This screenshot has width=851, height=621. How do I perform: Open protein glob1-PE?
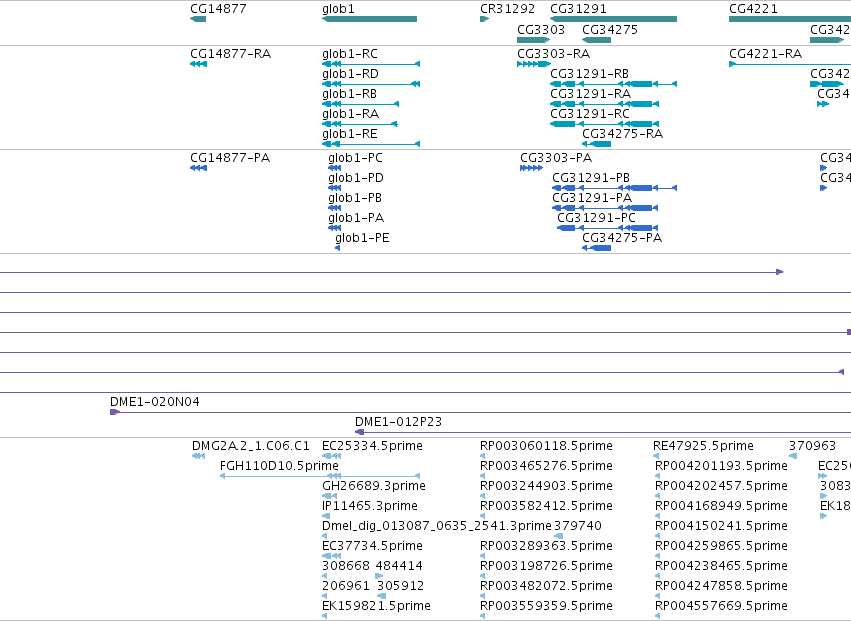pyautogui.click(x=363, y=238)
